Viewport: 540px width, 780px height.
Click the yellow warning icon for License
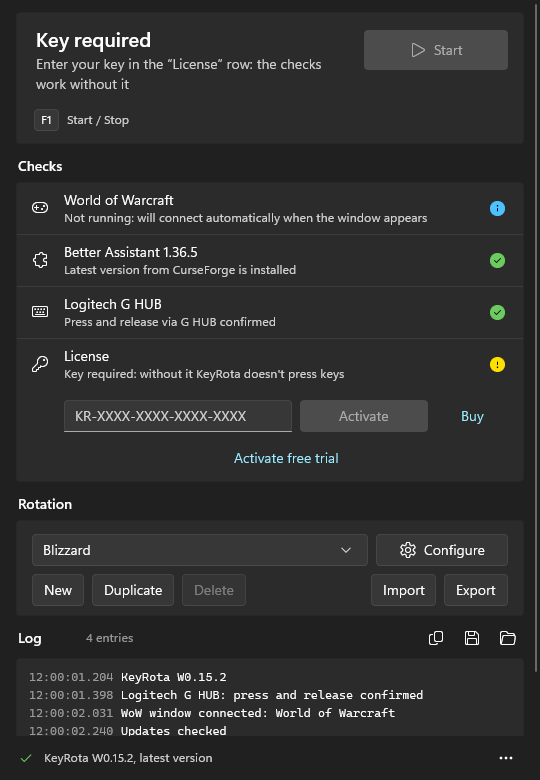tap(497, 365)
